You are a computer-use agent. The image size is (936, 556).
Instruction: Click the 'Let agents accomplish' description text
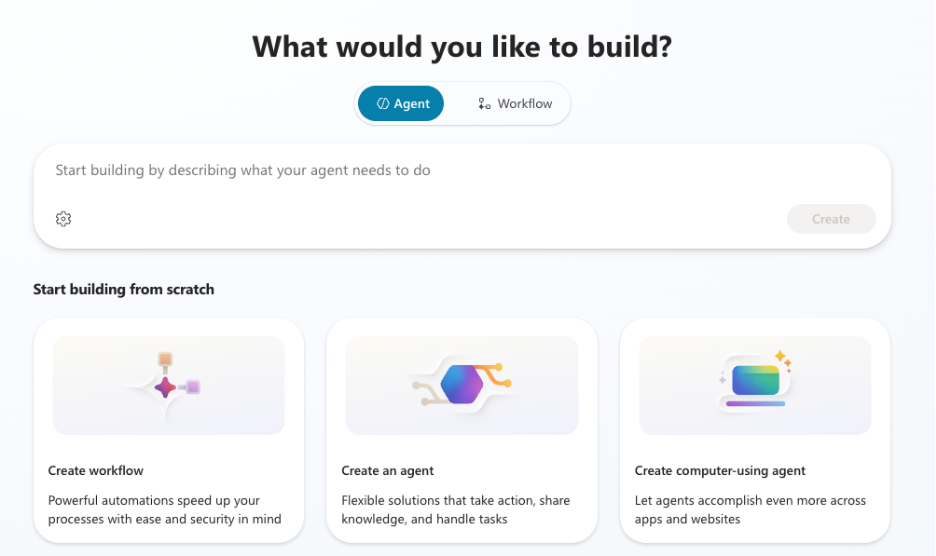click(x=750, y=510)
